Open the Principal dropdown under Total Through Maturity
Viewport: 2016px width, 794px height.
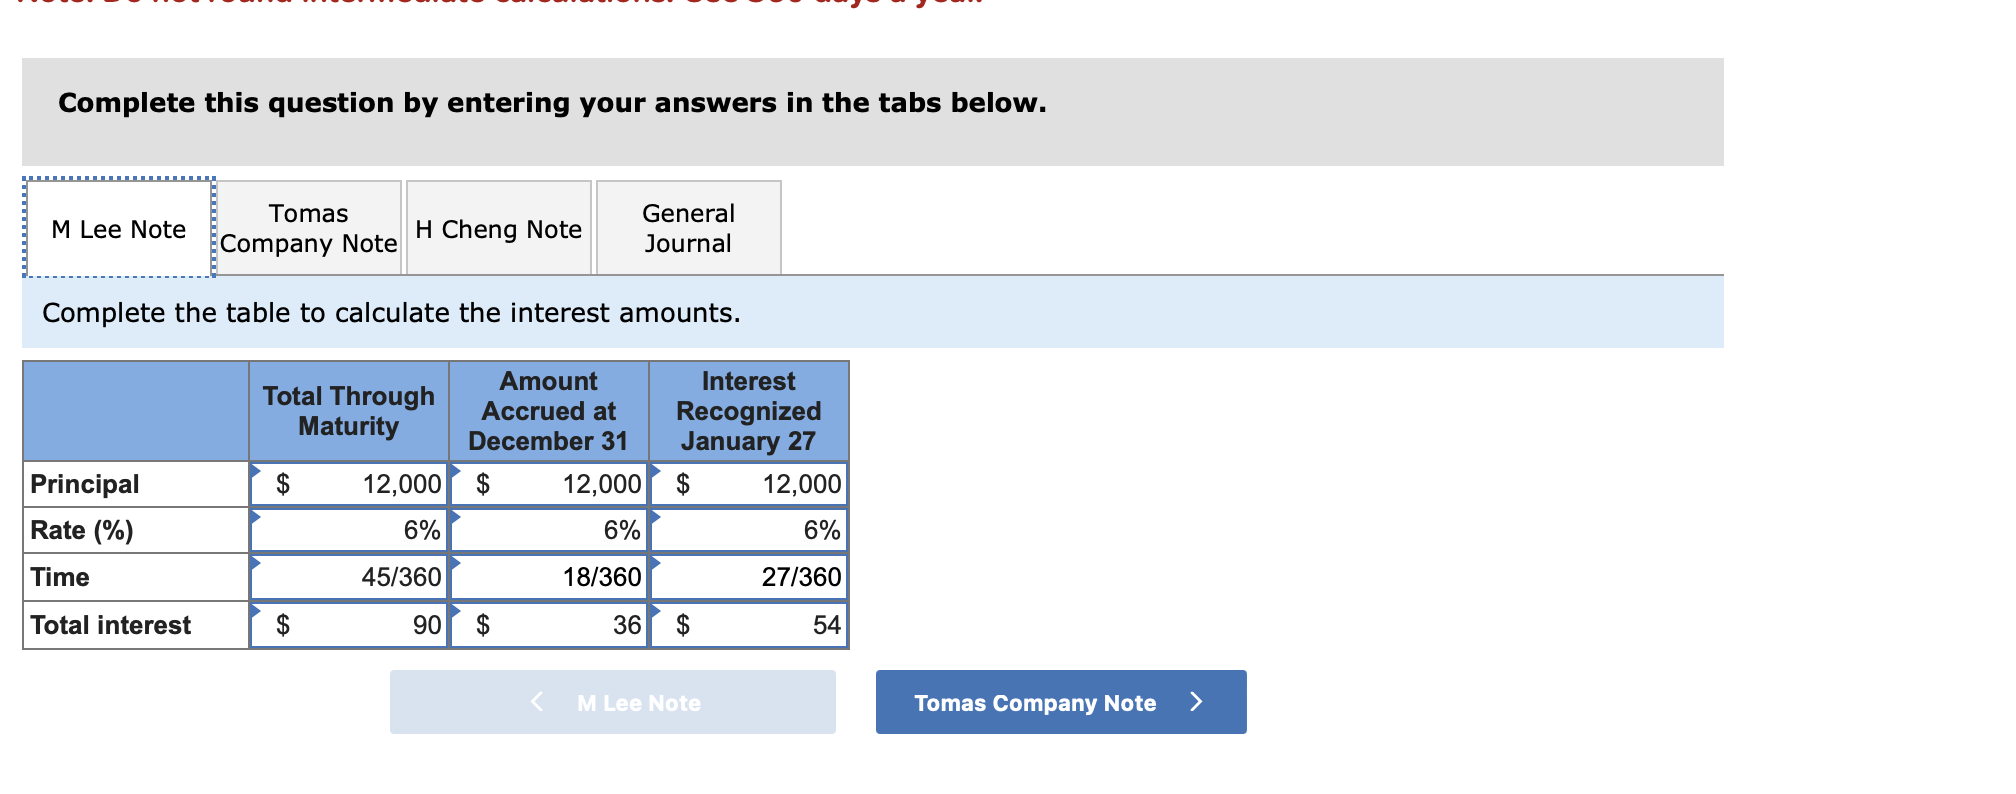(255, 470)
